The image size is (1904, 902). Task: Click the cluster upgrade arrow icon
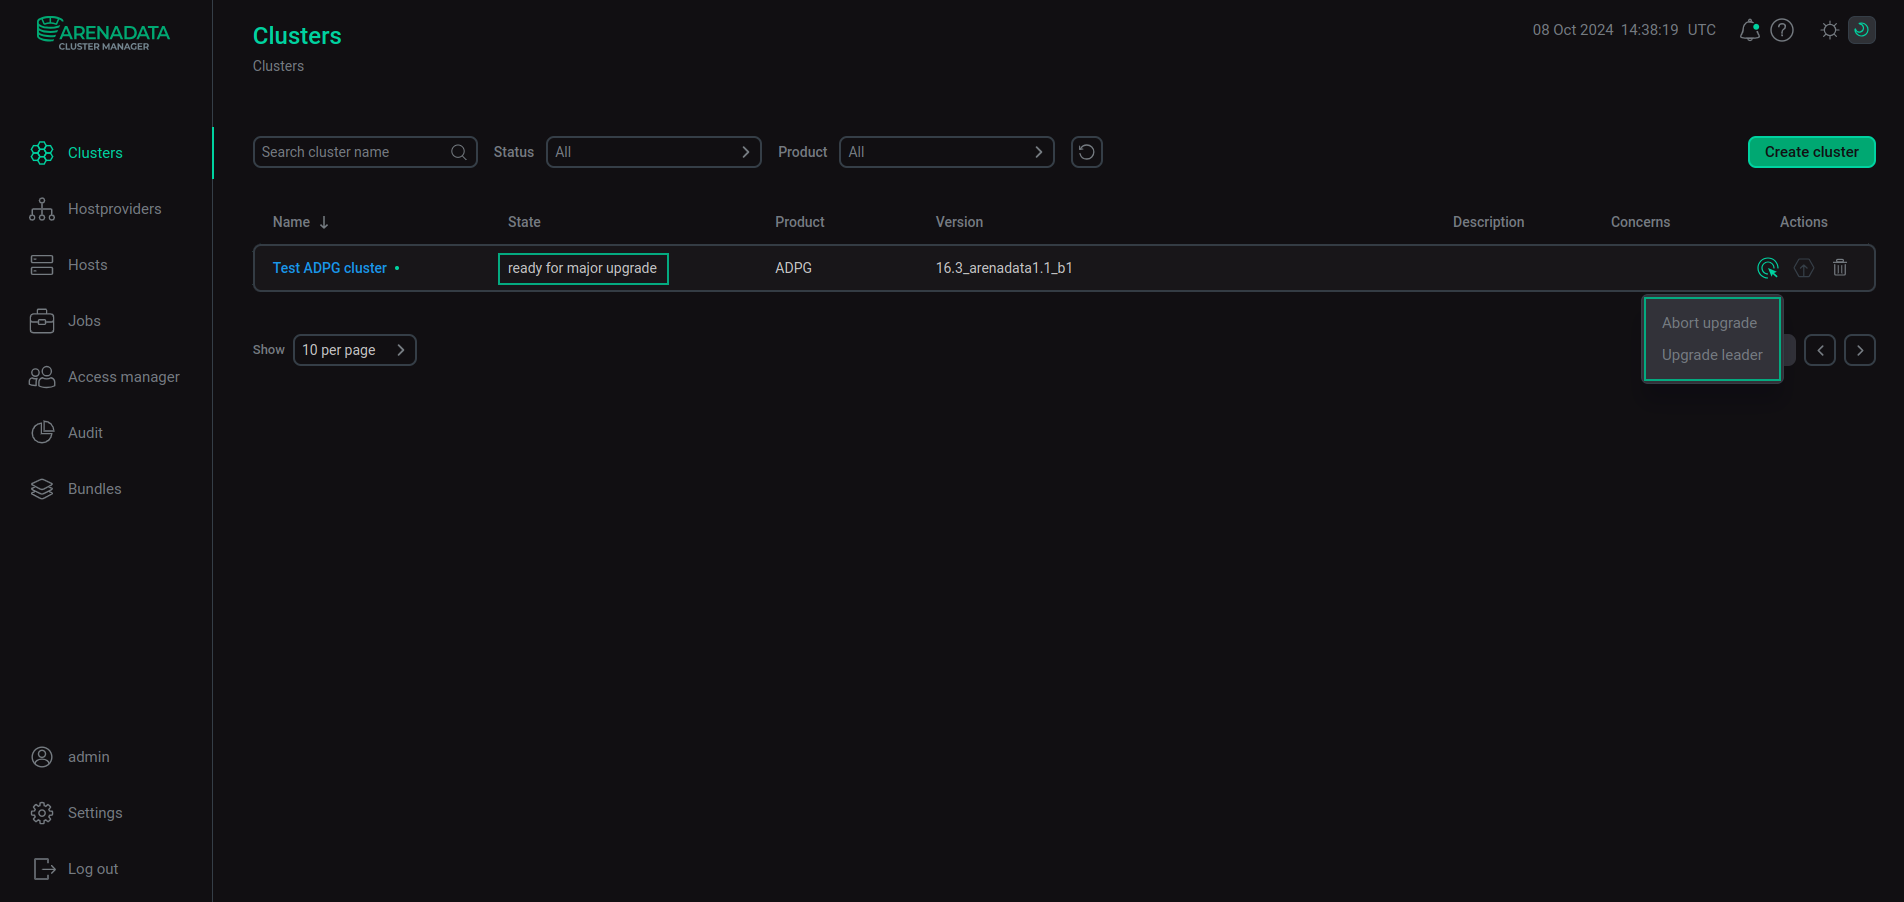(1803, 268)
